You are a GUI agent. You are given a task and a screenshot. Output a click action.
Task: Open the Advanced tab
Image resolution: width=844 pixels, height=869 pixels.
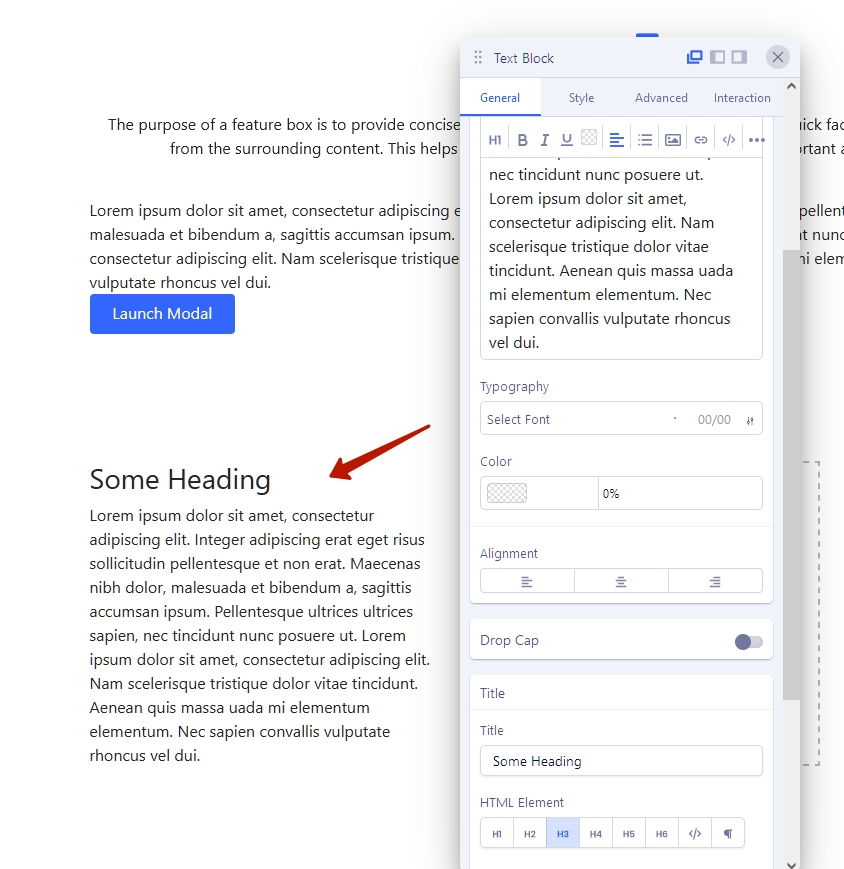(x=661, y=98)
